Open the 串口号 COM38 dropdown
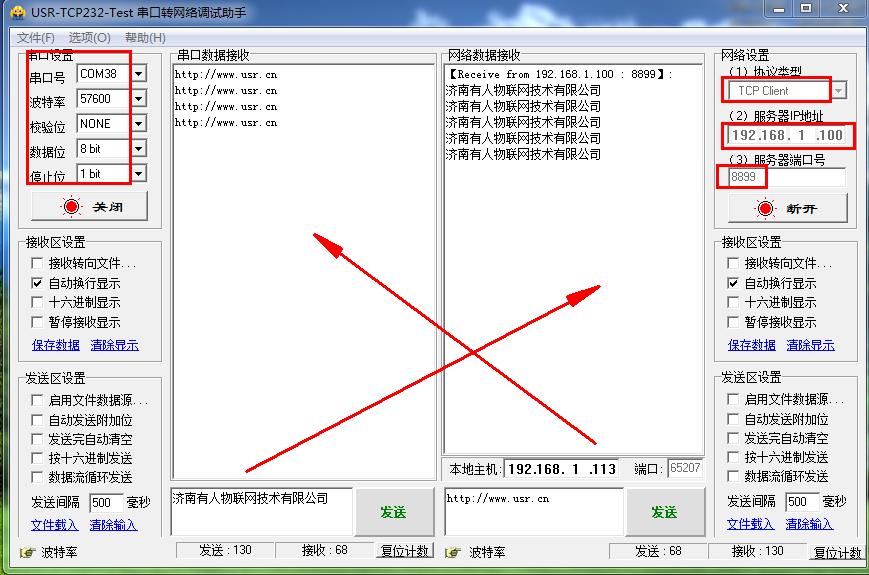The height and width of the screenshot is (575, 869). (x=138, y=74)
